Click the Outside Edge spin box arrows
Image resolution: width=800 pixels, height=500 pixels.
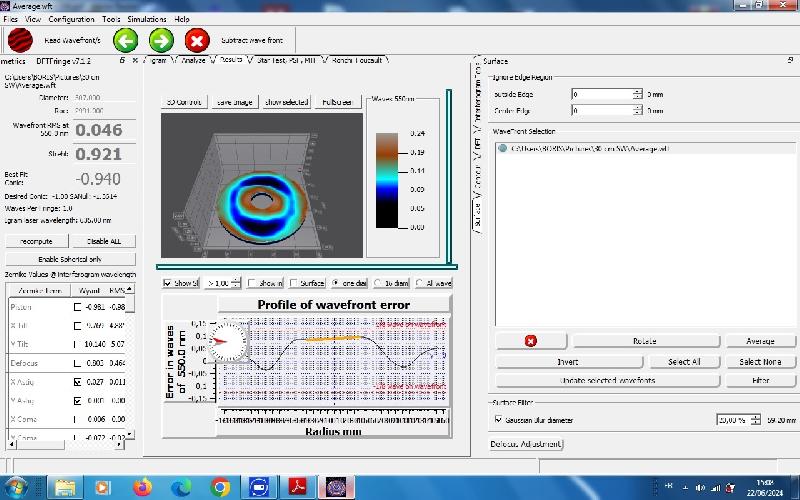(638, 94)
